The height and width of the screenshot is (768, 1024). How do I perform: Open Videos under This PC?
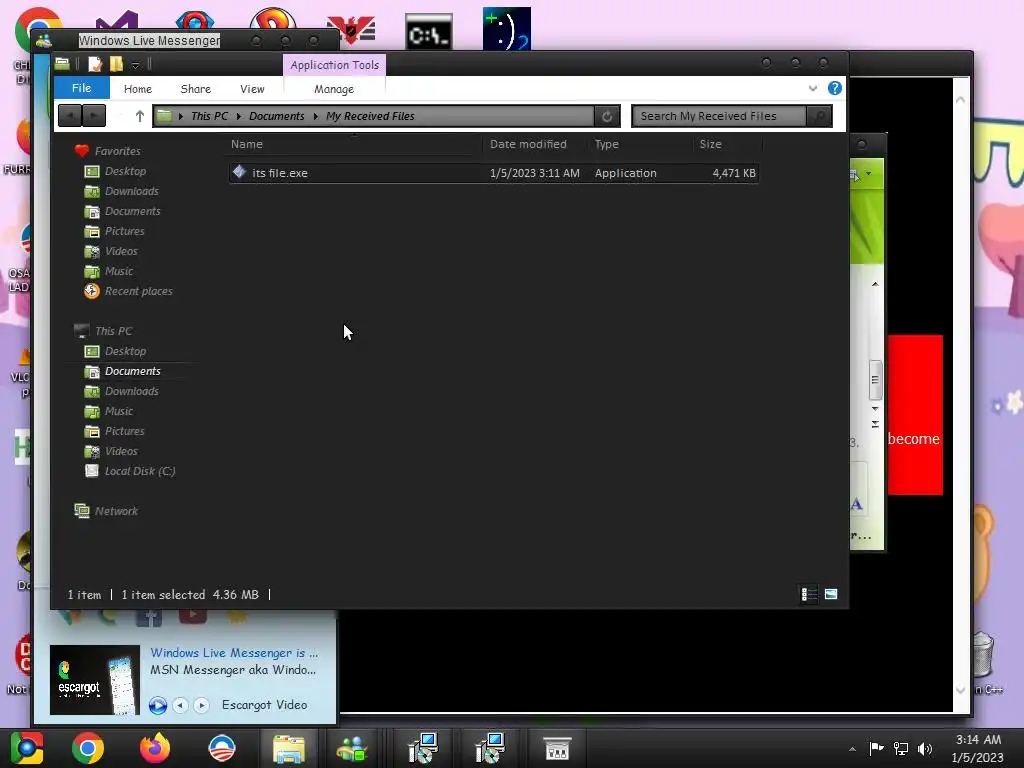click(x=121, y=451)
